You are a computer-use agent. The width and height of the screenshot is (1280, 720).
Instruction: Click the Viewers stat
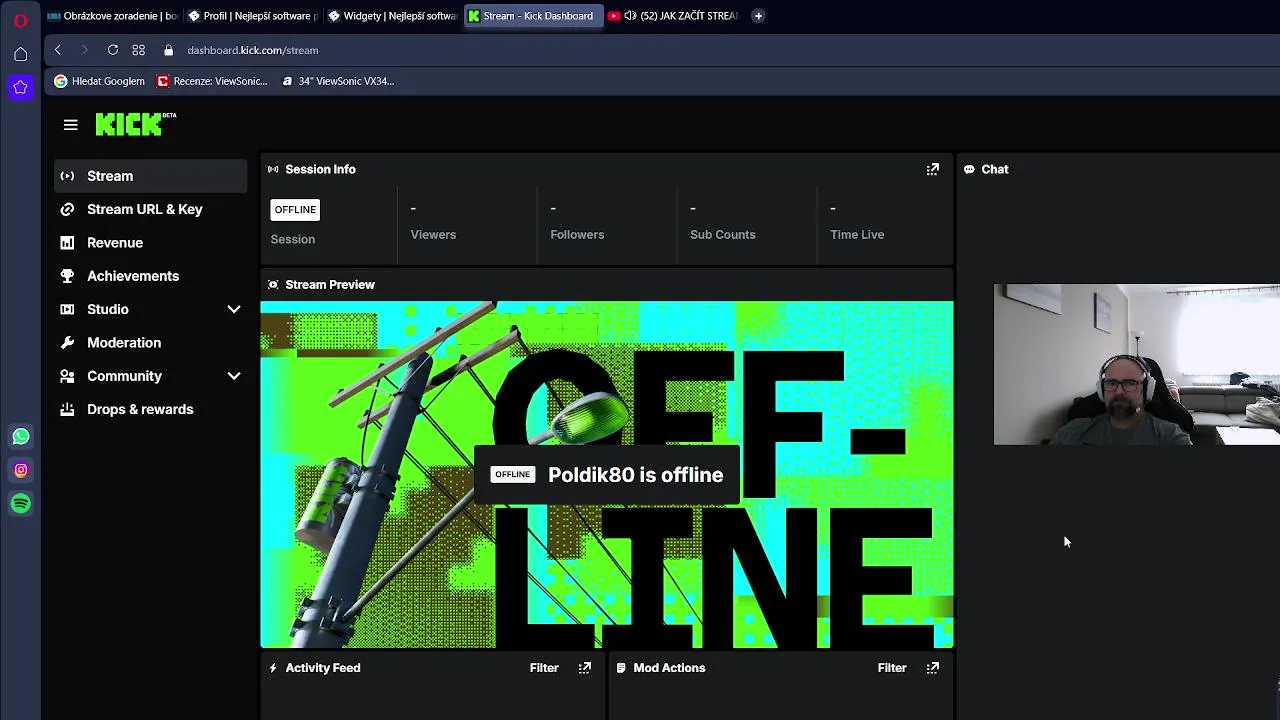433,222
